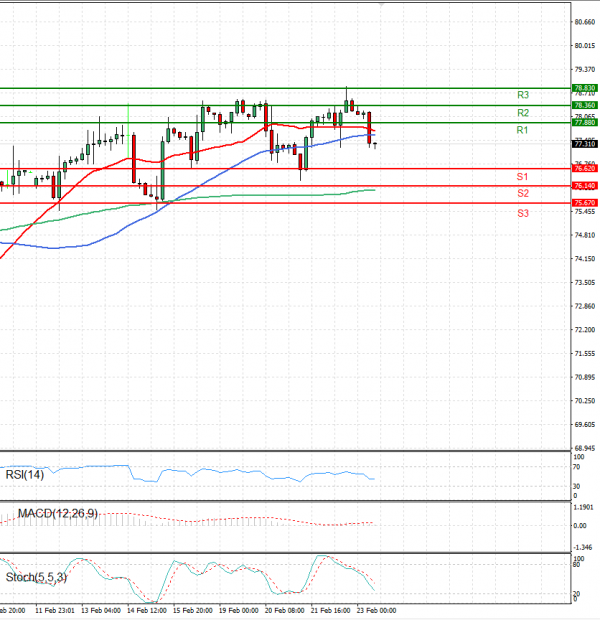Viewport: 600px width, 620px height.
Task: Click the MACD -1.346 scale value
Action: (583, 547)
